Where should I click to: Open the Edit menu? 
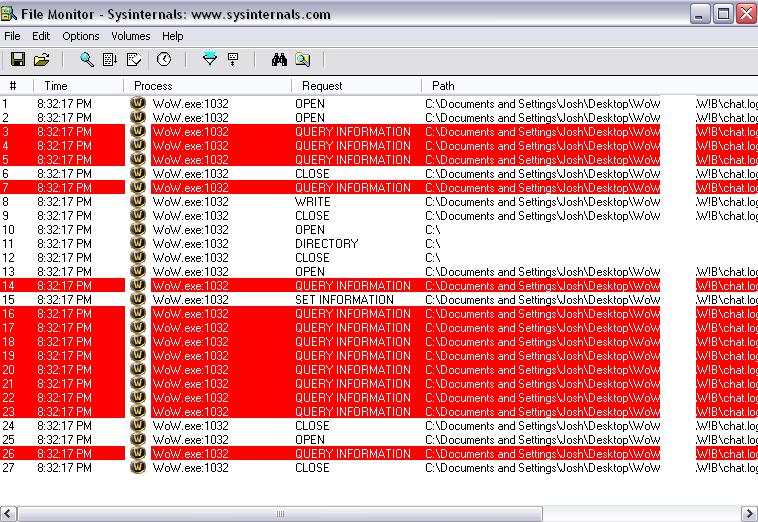41,36
